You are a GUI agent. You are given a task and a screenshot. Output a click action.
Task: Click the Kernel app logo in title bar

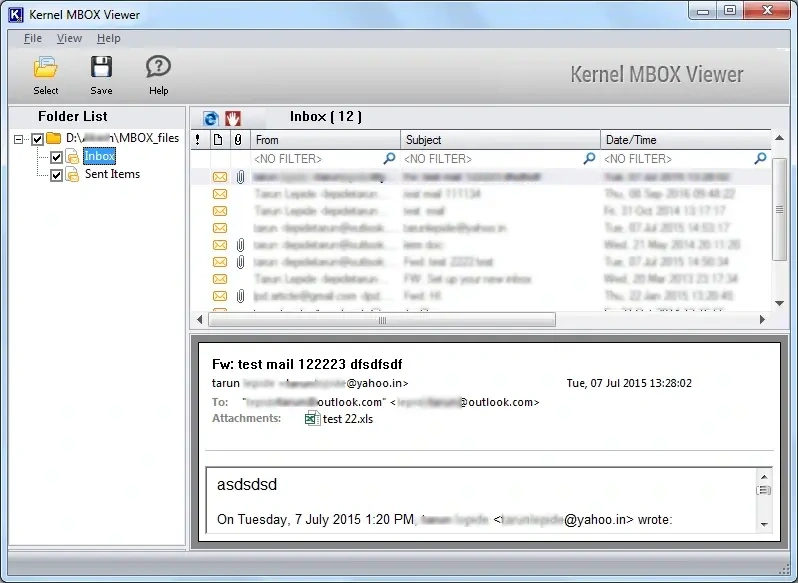[16, 15]
